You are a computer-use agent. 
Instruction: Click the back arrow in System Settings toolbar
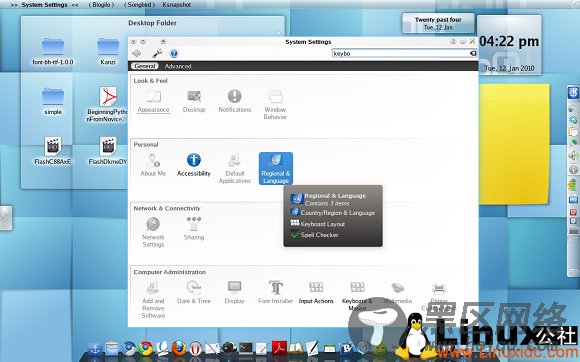pyautogui.click(x=136, y=54)
